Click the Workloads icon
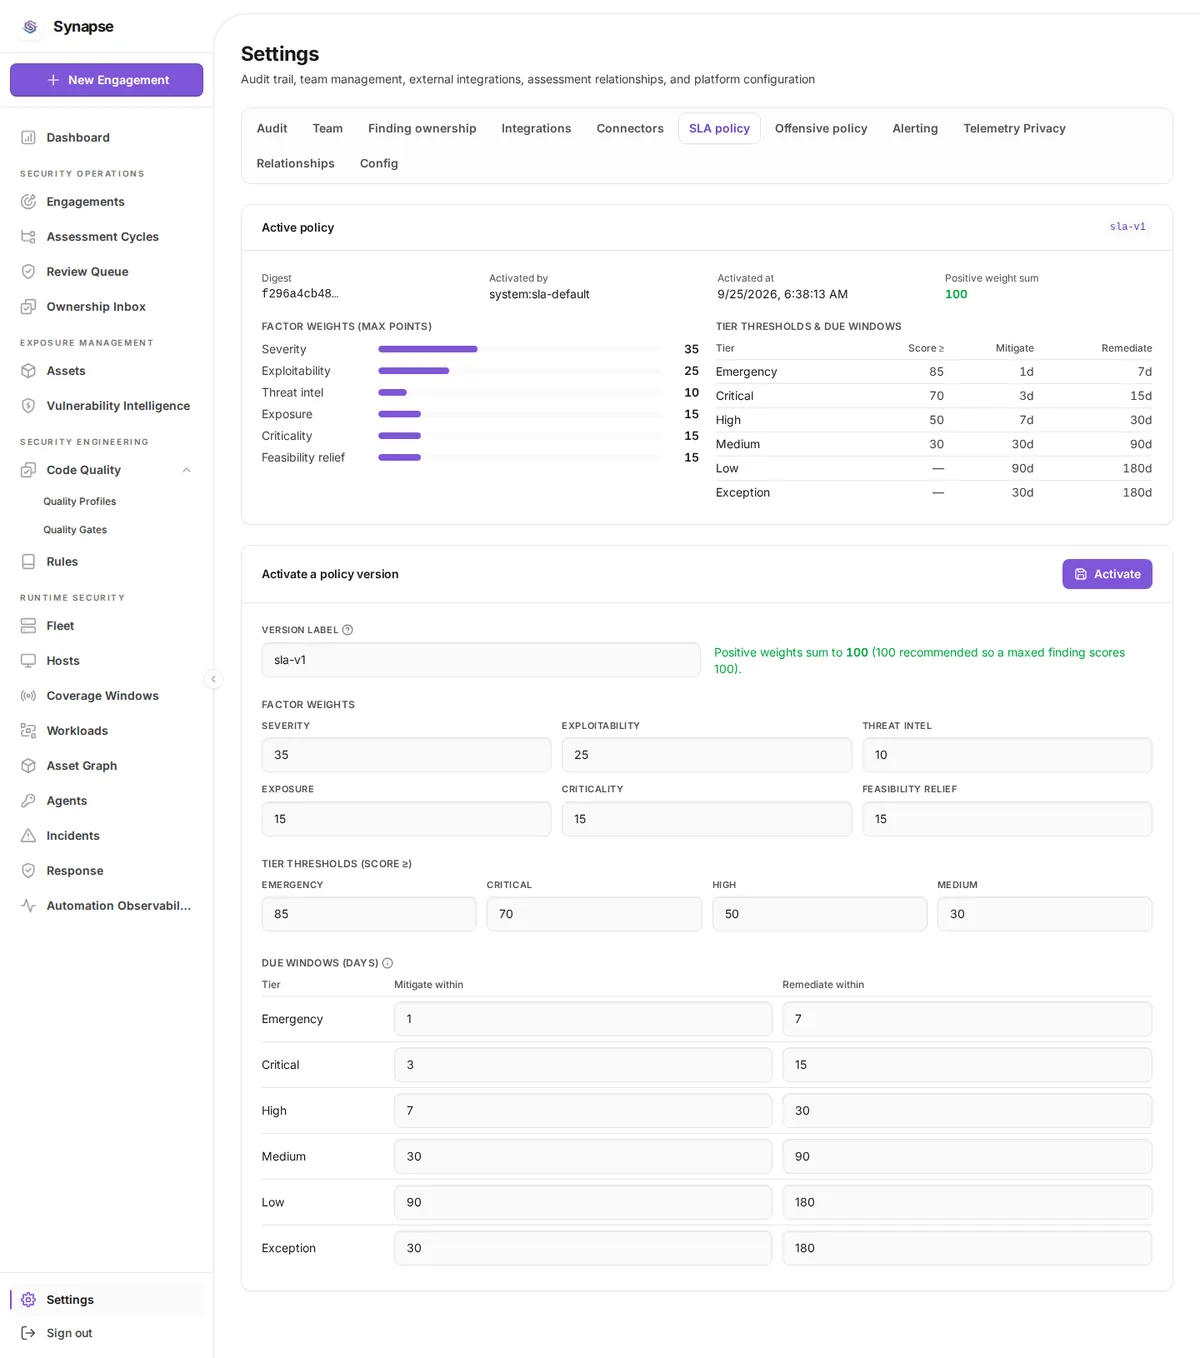This screenshot has width=1200, height=1358. pyautogui.click(x=28, y=731)
